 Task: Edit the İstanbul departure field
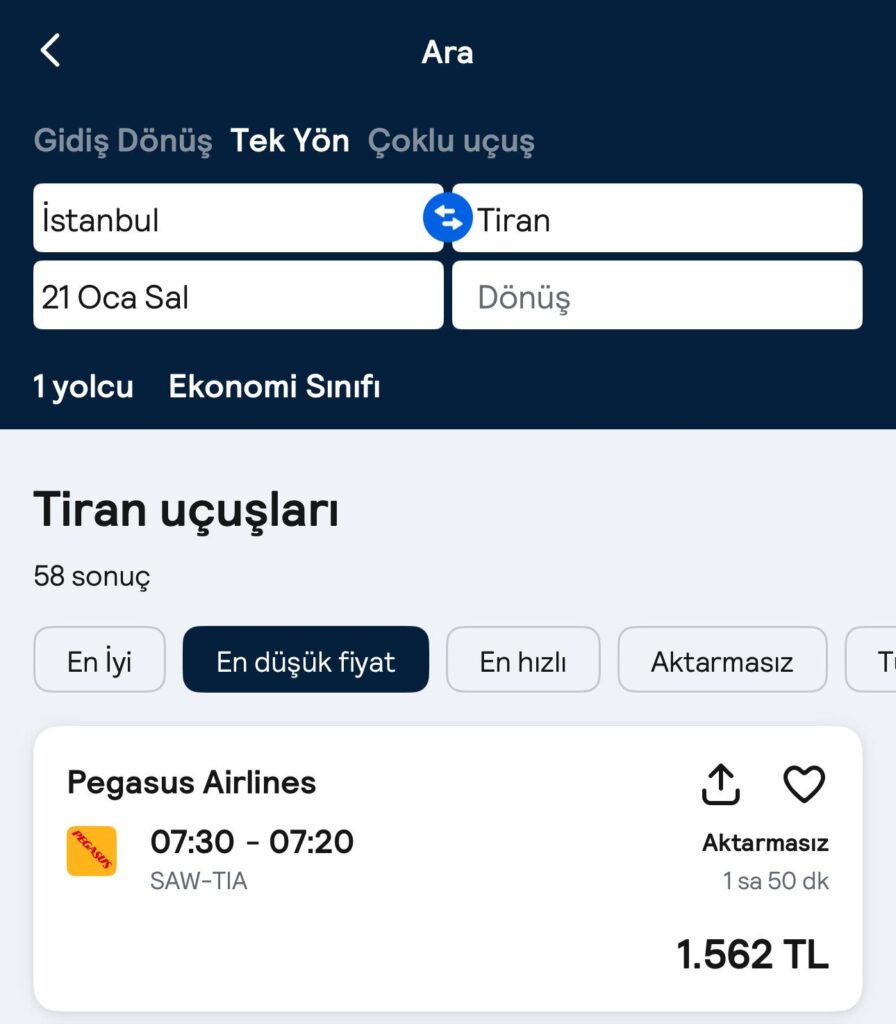click(238, 218)
